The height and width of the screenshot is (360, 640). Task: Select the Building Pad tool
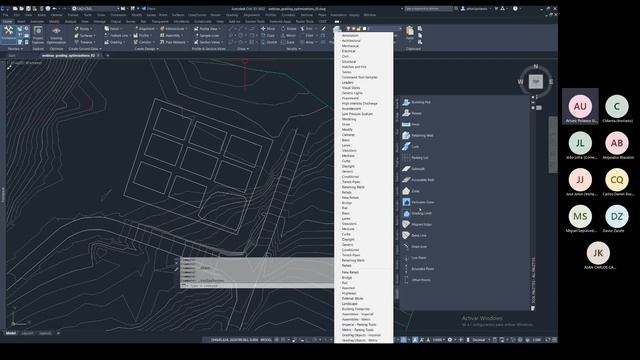pyautogui.click(x=416, y=102)
